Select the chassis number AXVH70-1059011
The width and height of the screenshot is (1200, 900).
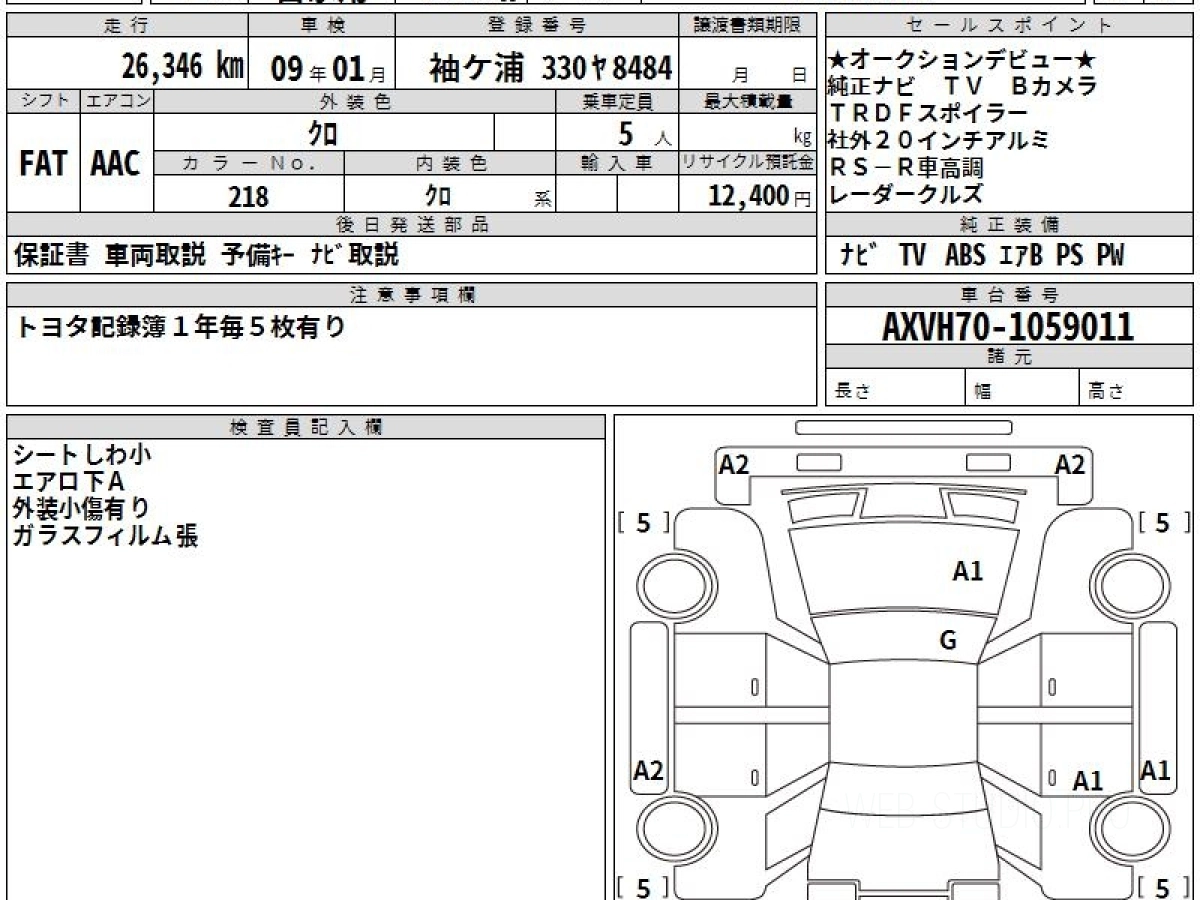[x=1007, y=326]
